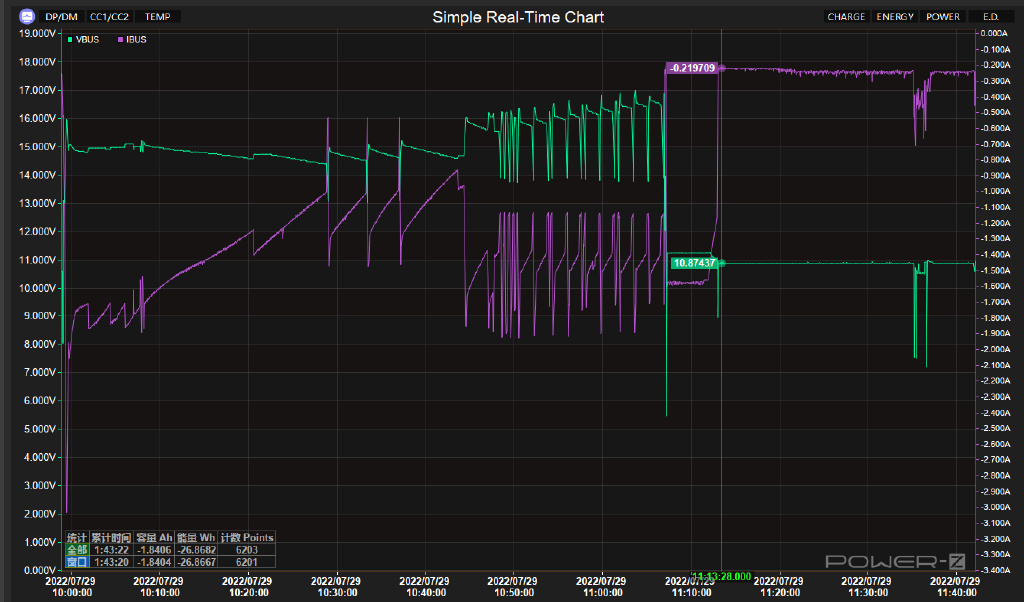This screenshot has width=1024, height=602.
Task: Open the POWER curve view
Action: point(942,17)
